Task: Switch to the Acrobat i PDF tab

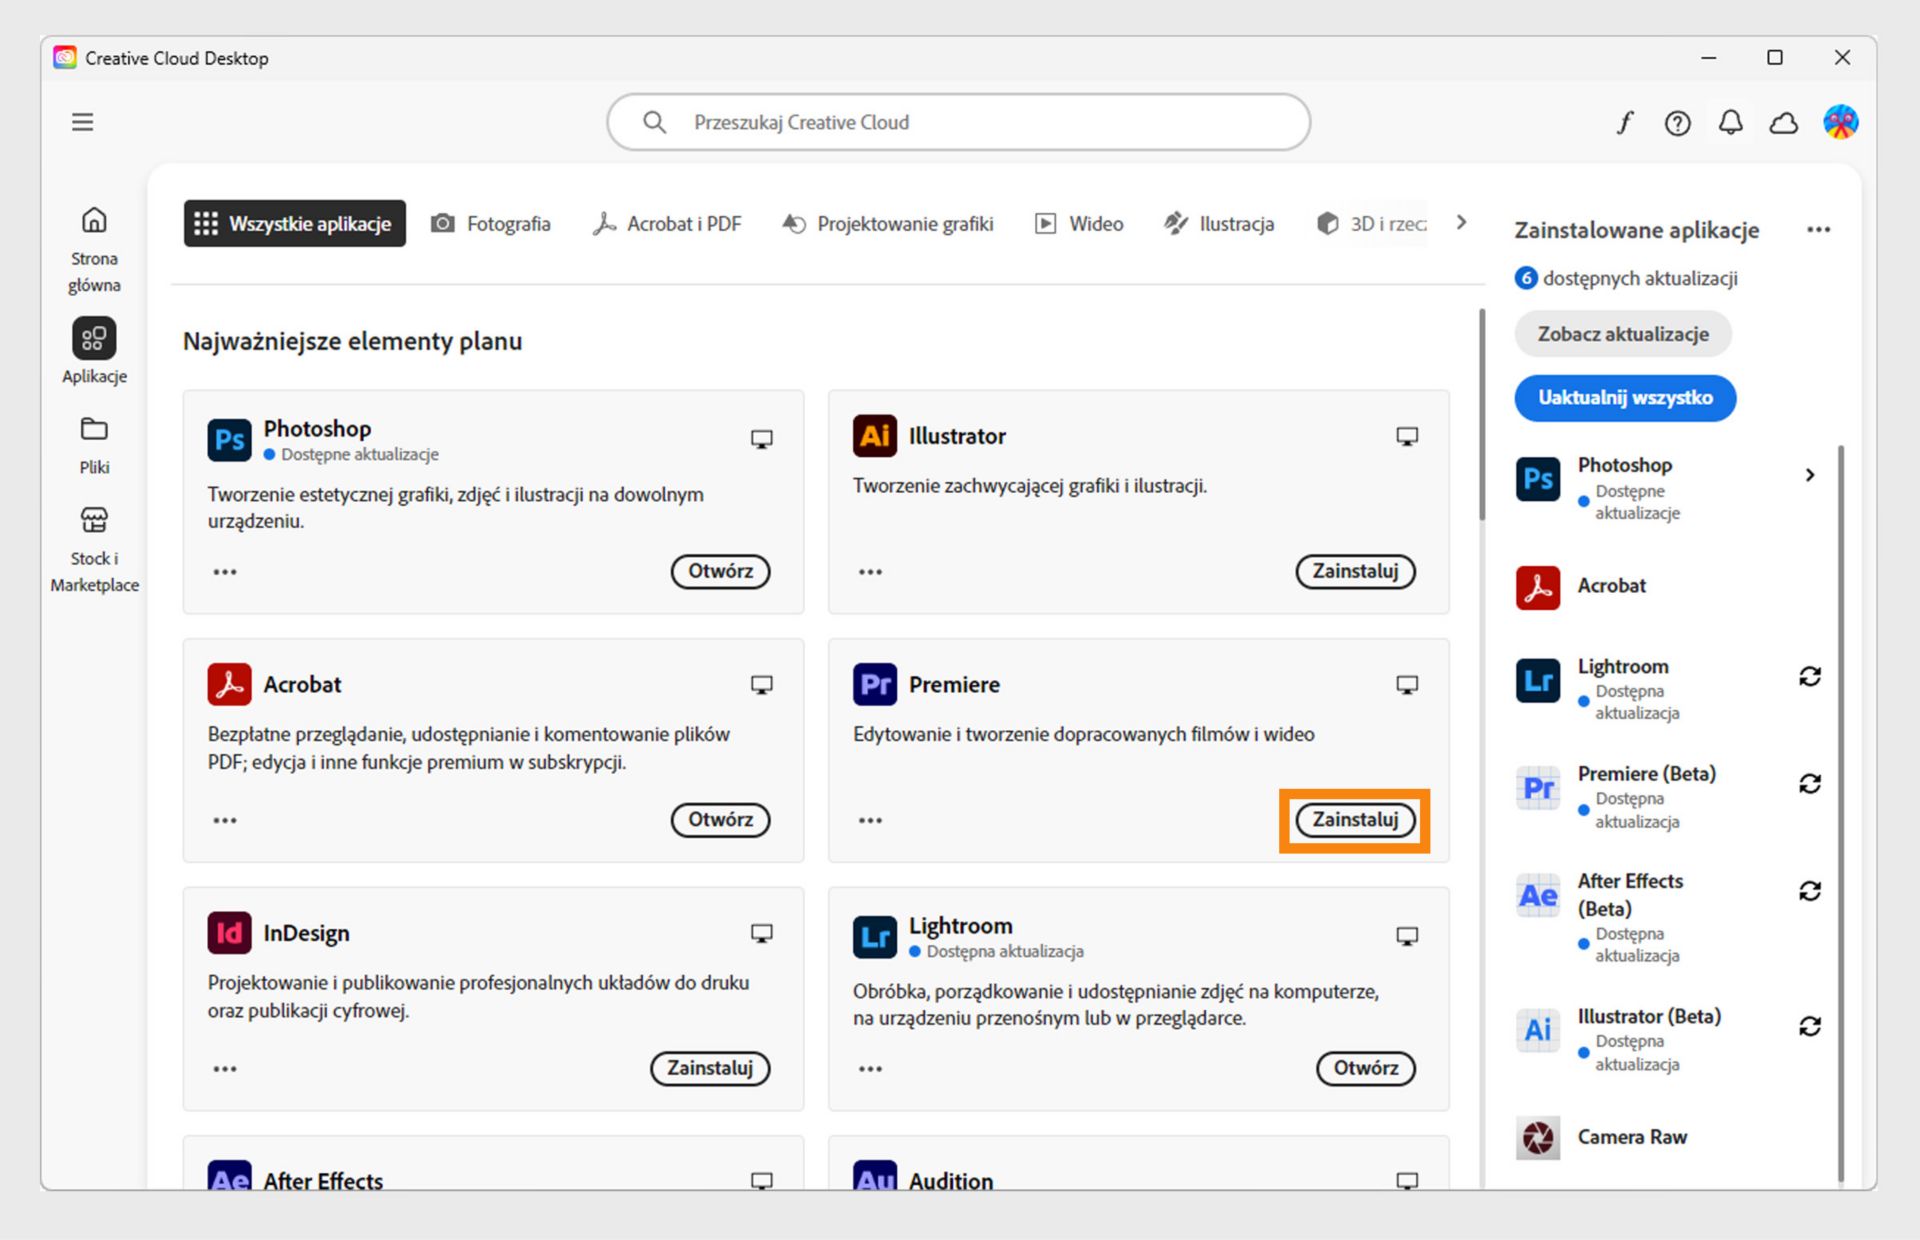Action: (x=667, y=223)
